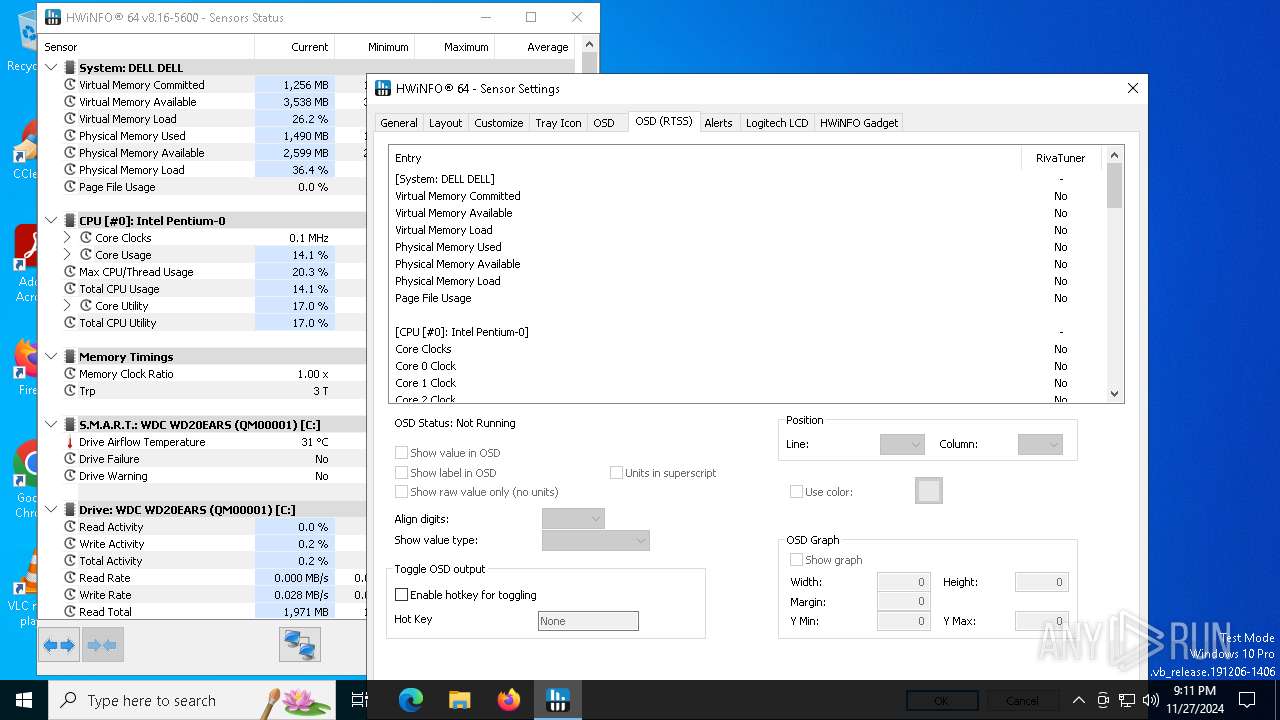Collapse the System: DELL DELL group
The image size is (1280, 720).
[x=52, y=68]
